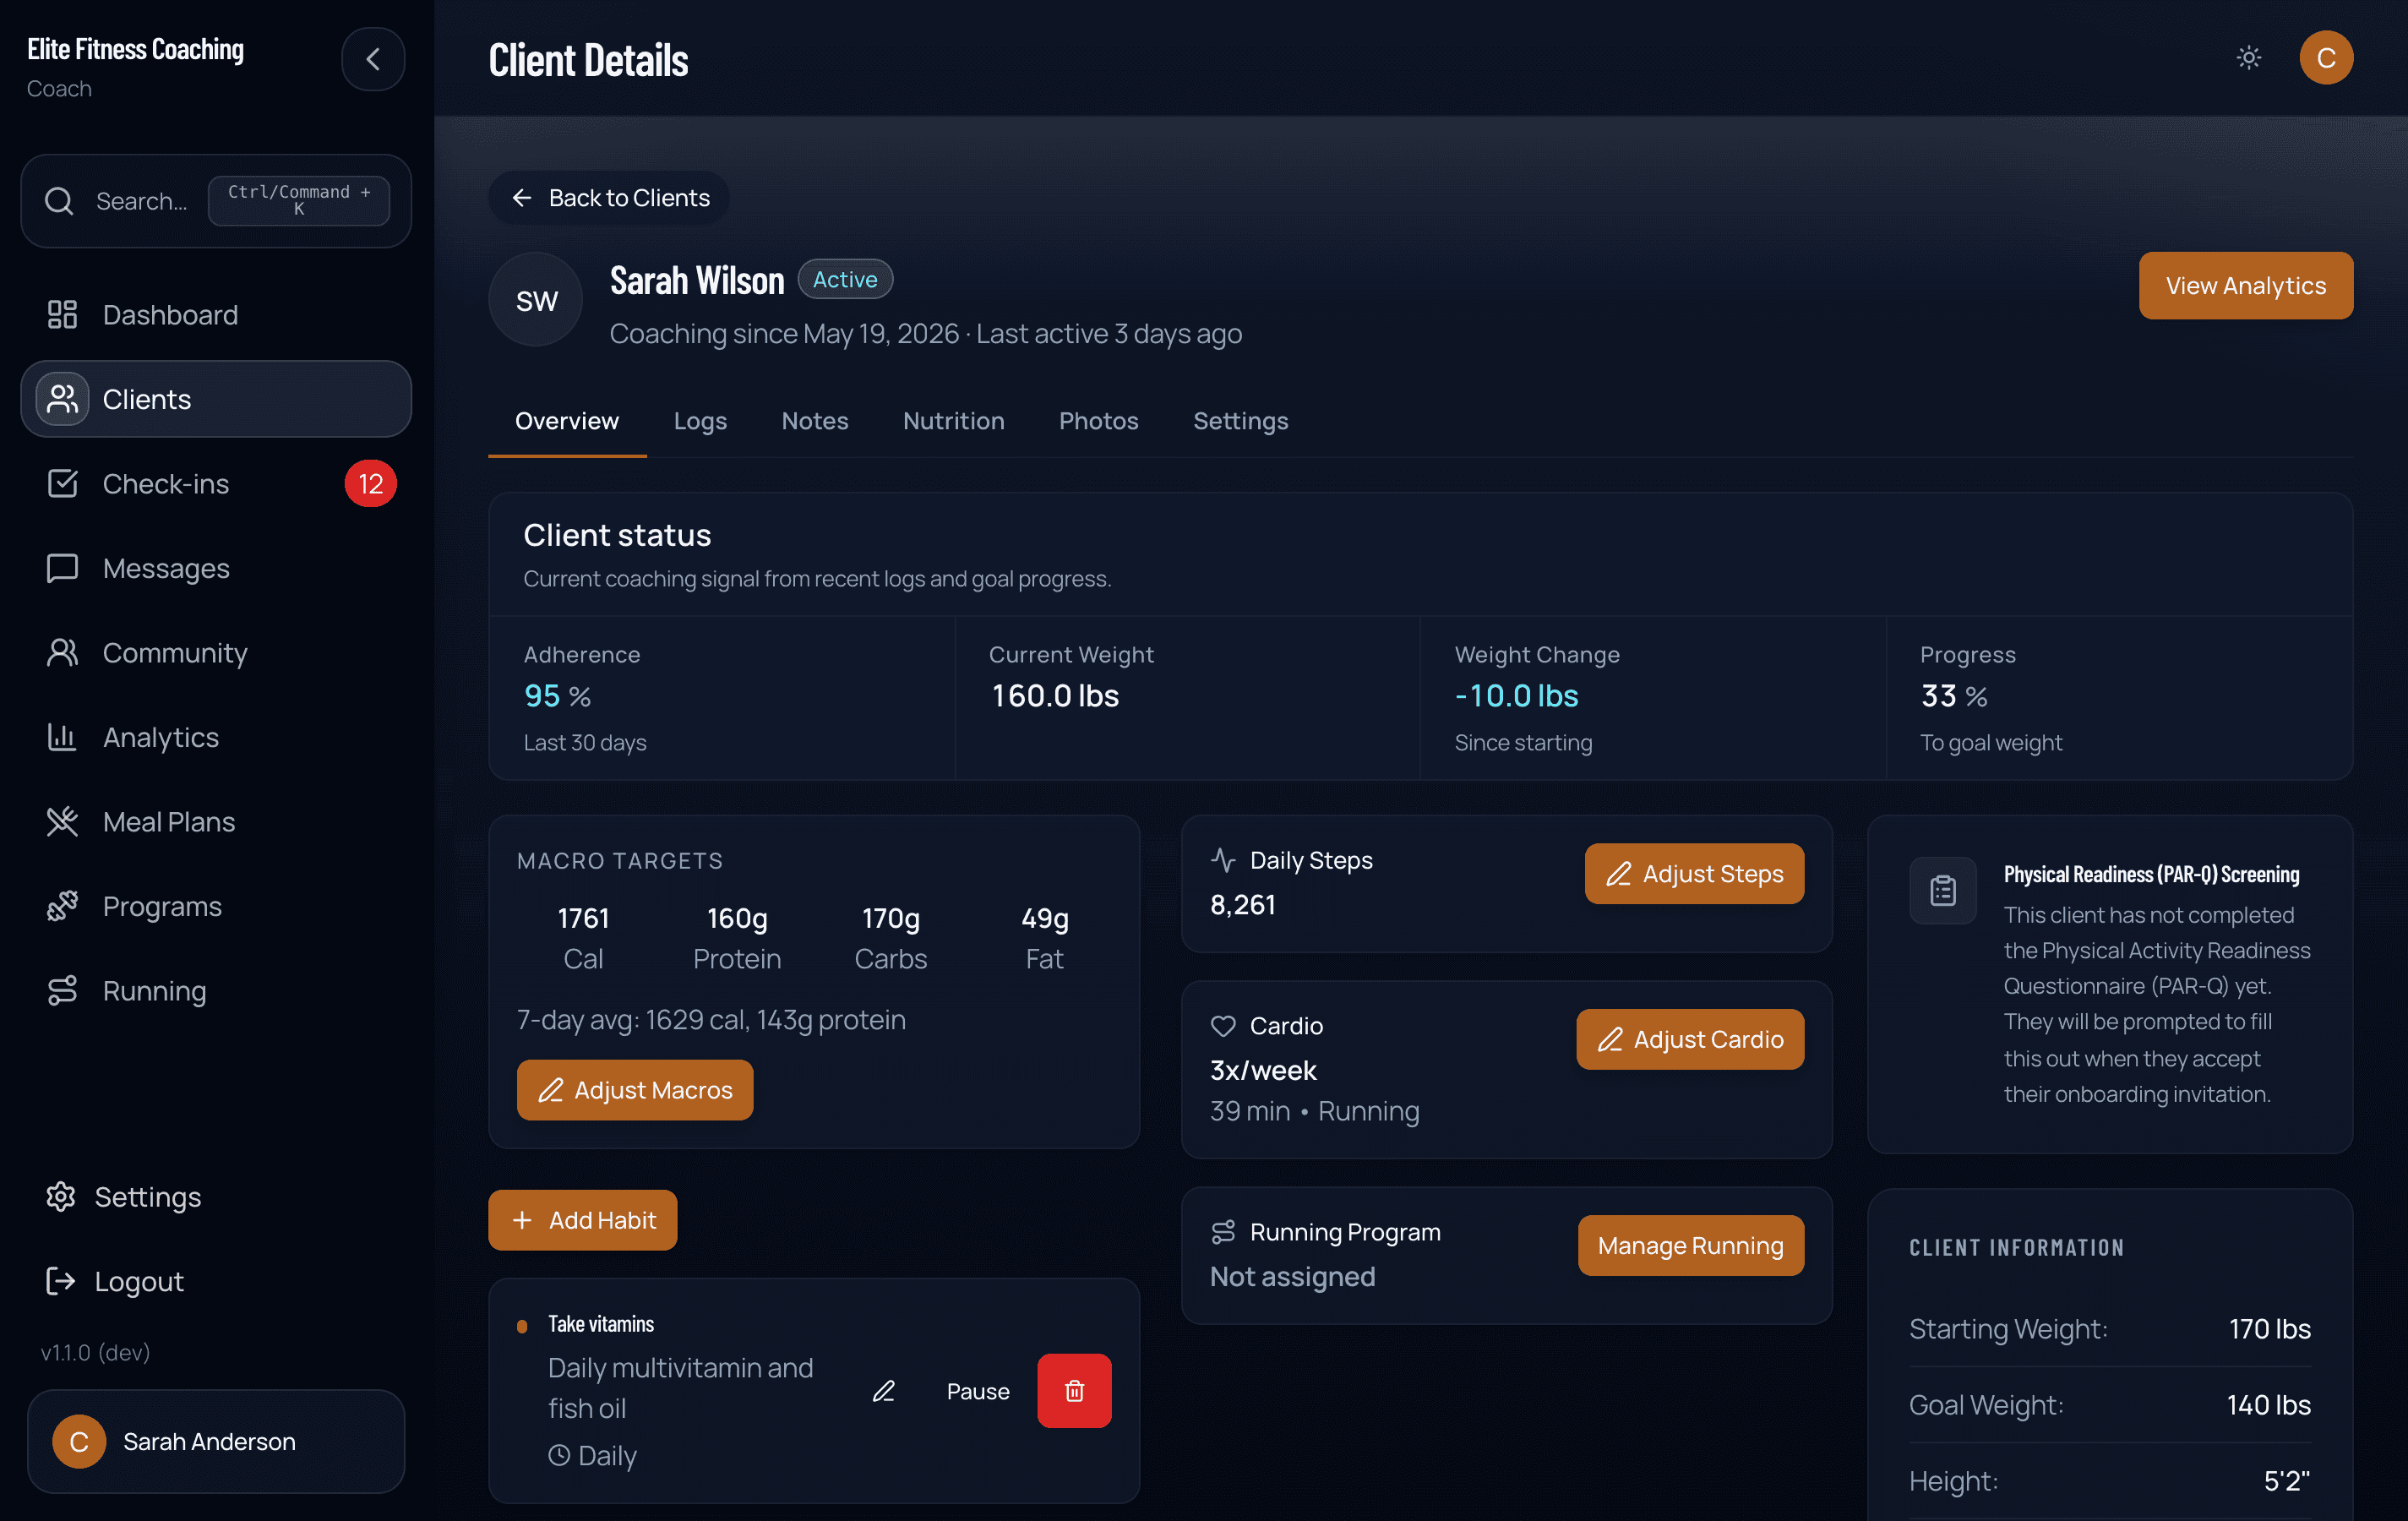
Task: Click the Messages chat bubble icon
Action: pos(62,568)
